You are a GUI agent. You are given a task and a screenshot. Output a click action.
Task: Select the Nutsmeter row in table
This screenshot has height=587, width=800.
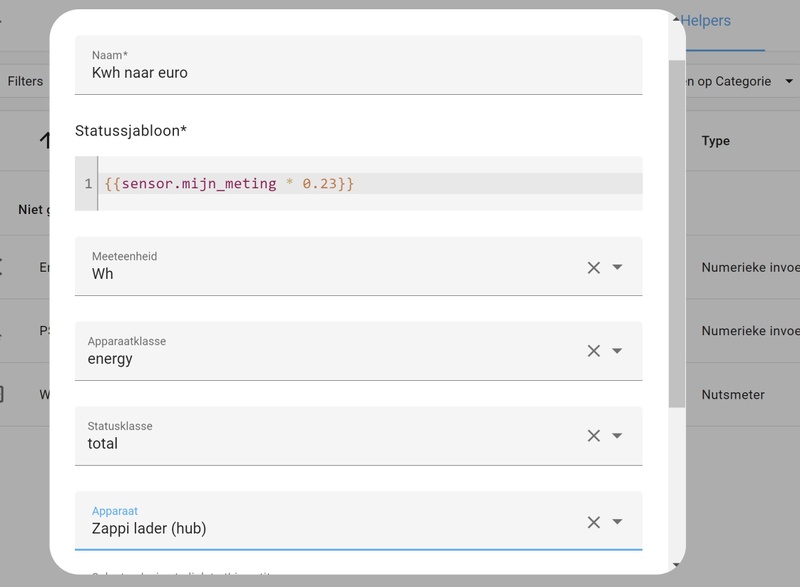pos(733,394)
